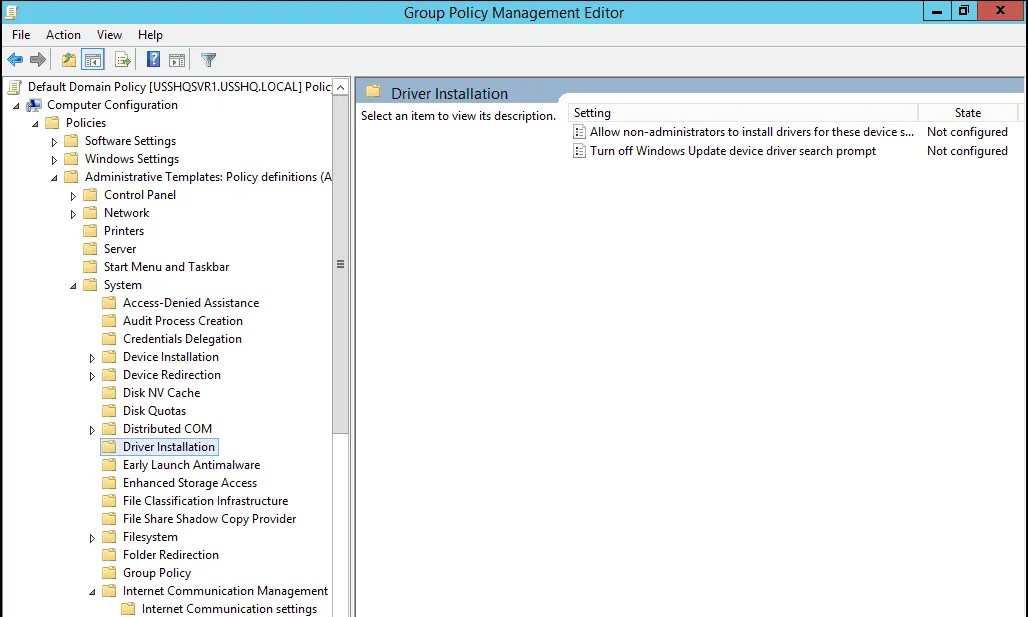Expand the Filesystem node
The width and height of the screenshot is (1028, 617).
coord(91,536)
